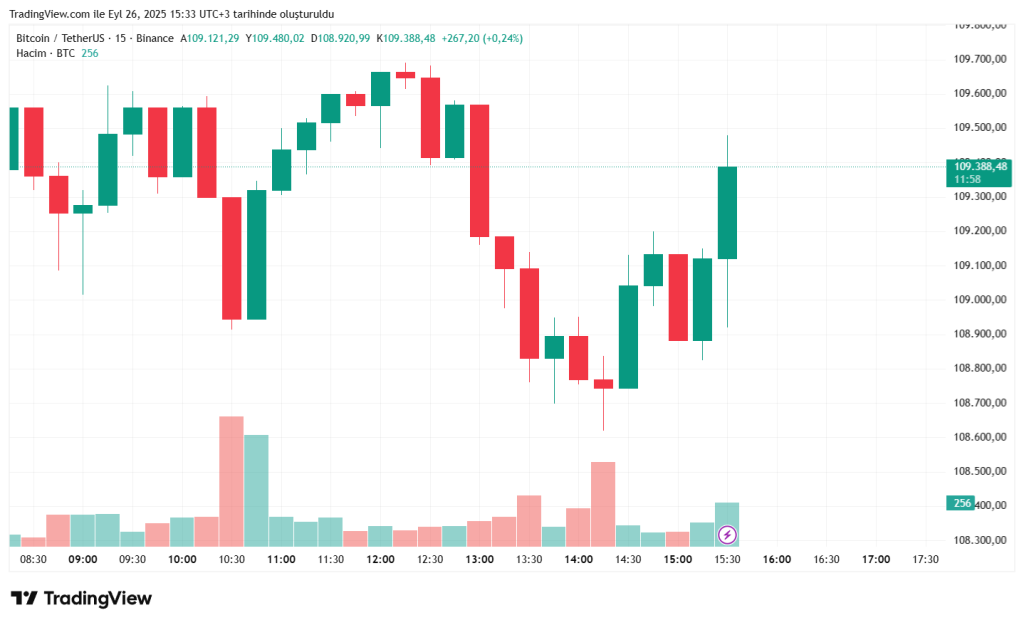Click the TradingView wordmark text
The width and height of the screenshot is (1024, 625).
(x=98, y=598)
